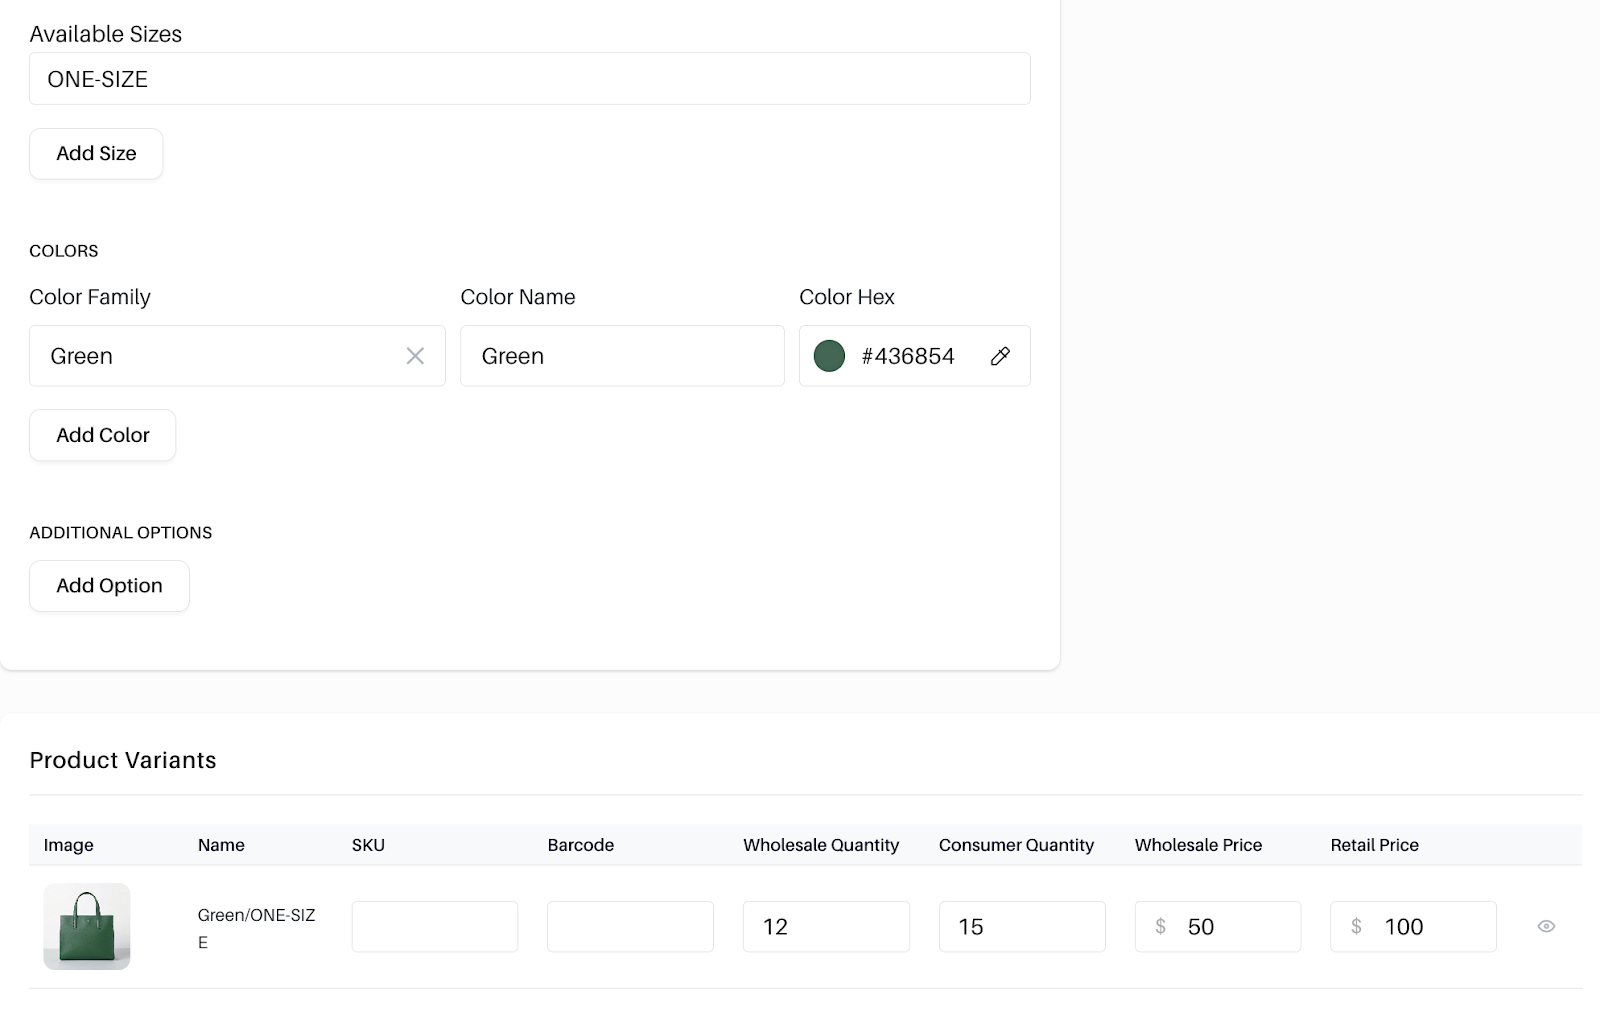The image size is (1600, 1024).
Task: Click the eyedropper icon beside the hex code
Action: (x=1000, y=356)
